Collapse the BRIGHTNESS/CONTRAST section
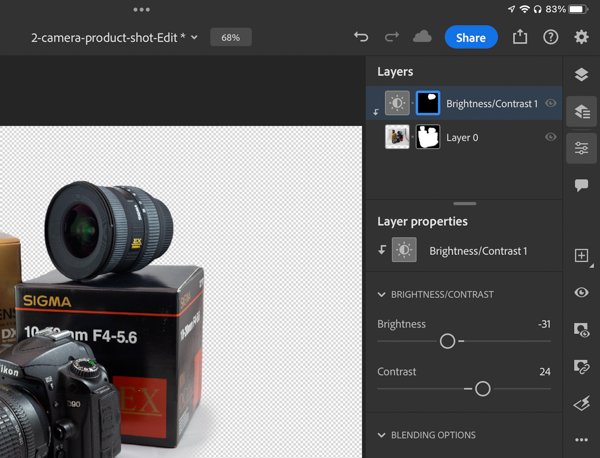 (x=382, y=295)
